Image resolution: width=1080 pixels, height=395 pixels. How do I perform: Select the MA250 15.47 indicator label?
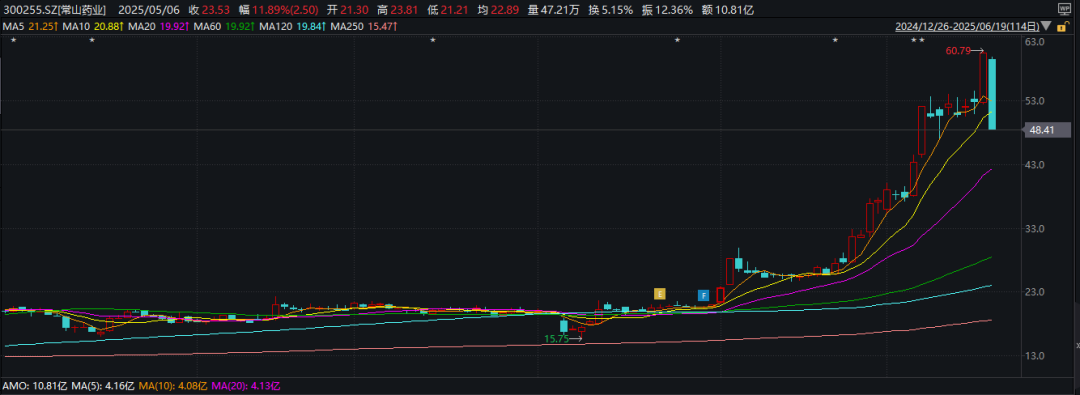363,27
